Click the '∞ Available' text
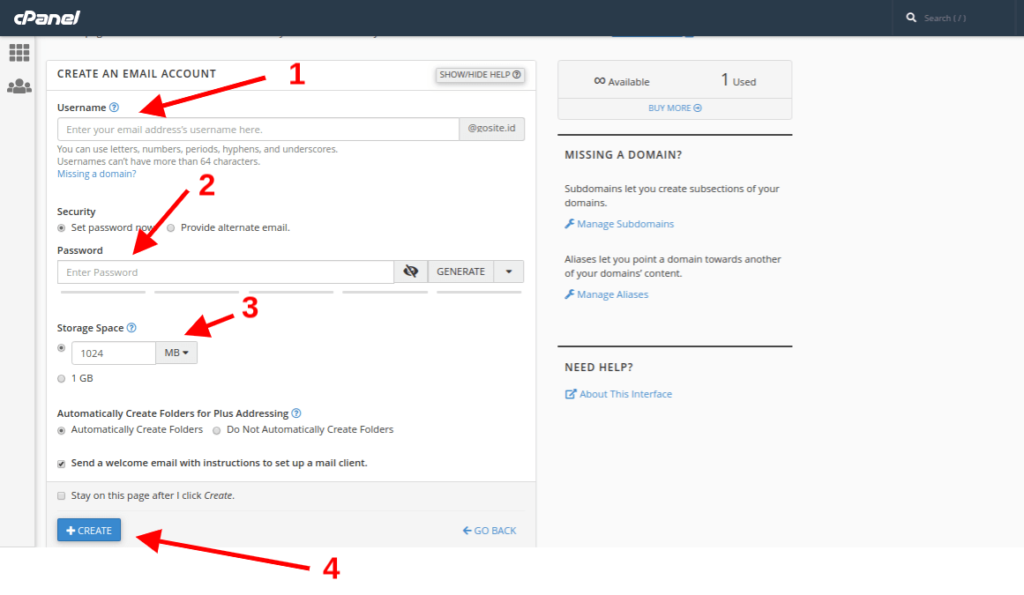The height and width of the screenshot is (595, 1024). (x=621, y=82)
